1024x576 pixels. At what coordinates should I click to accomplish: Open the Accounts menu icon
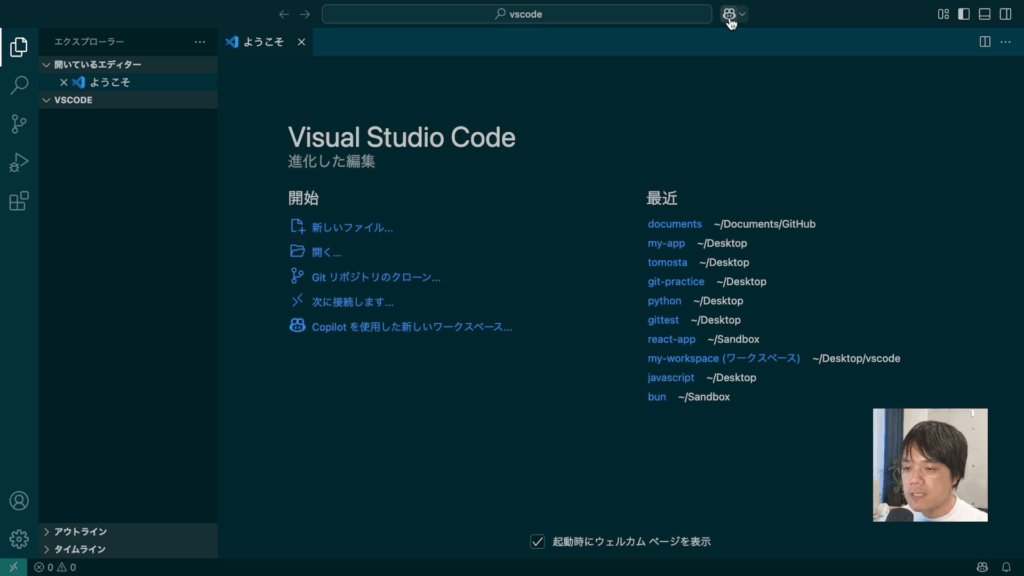point(19,501)
